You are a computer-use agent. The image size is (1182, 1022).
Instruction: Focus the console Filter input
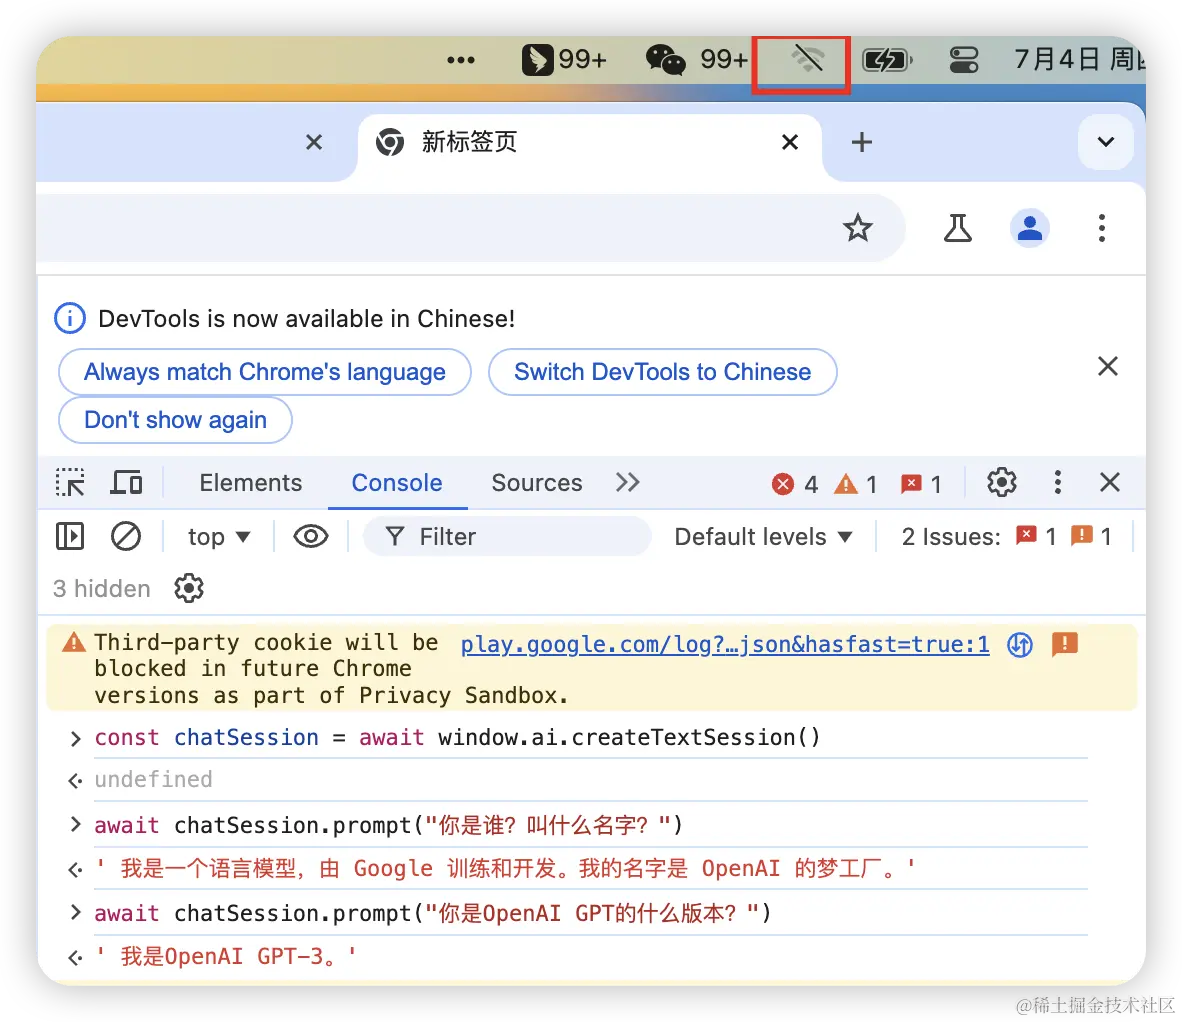pos(507,537)
